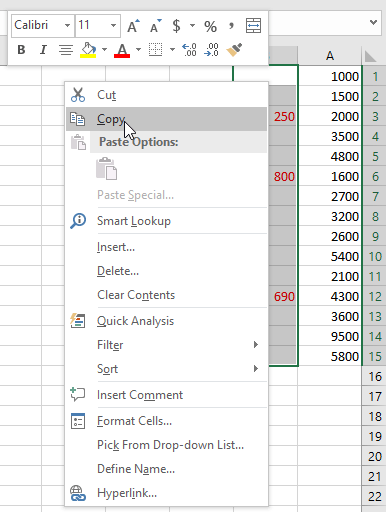The height and width of the screenshot is (512, 386).
Task: Expand the Filter submenu
Action: point(167,345)
